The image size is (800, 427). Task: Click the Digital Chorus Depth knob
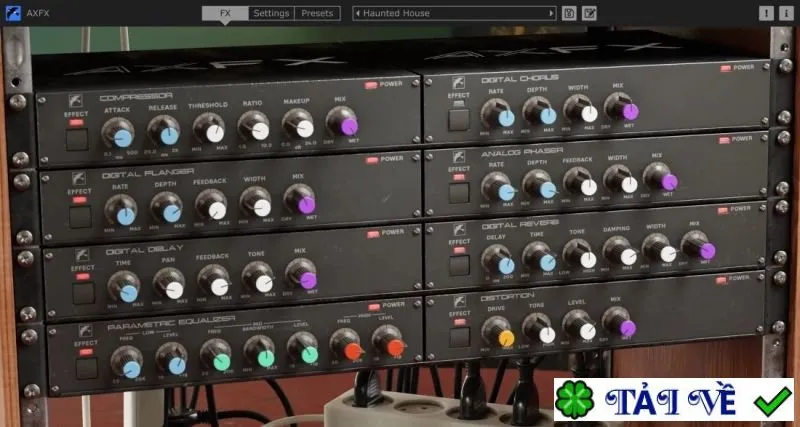pyautogui.click(x=539, y=111)
